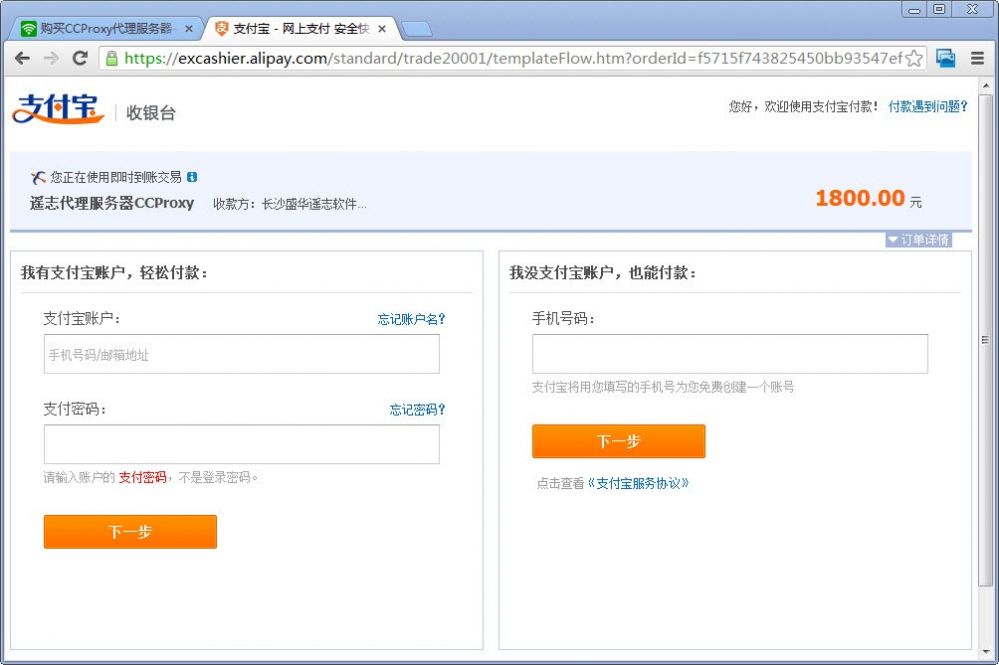
Task: Click the product name 遥志代理服务器CCProxy
Action: point(111,203)
